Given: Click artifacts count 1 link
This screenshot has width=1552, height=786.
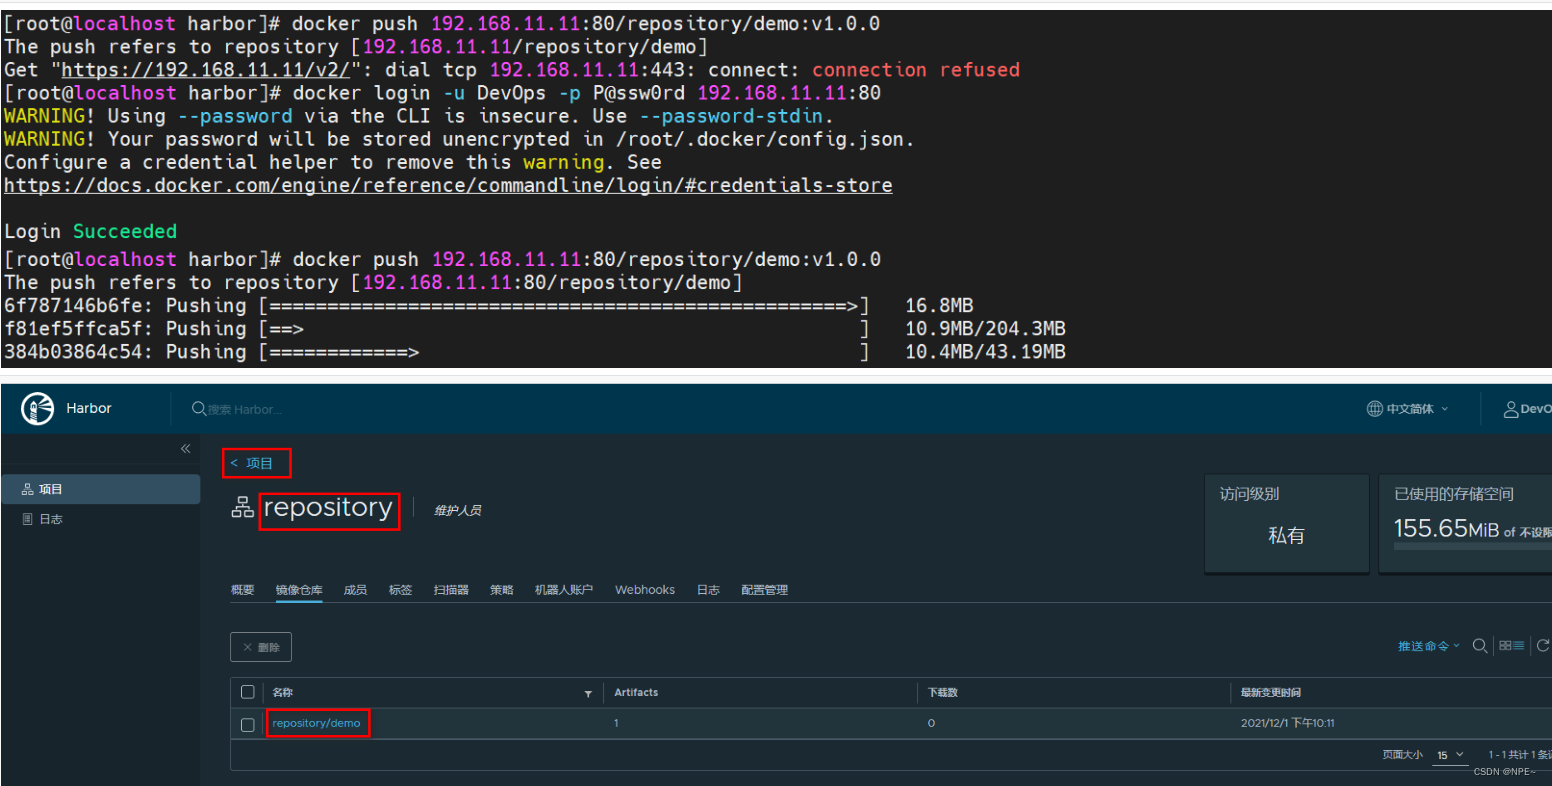Looking at the screenshot, I should tap(616, 723).
